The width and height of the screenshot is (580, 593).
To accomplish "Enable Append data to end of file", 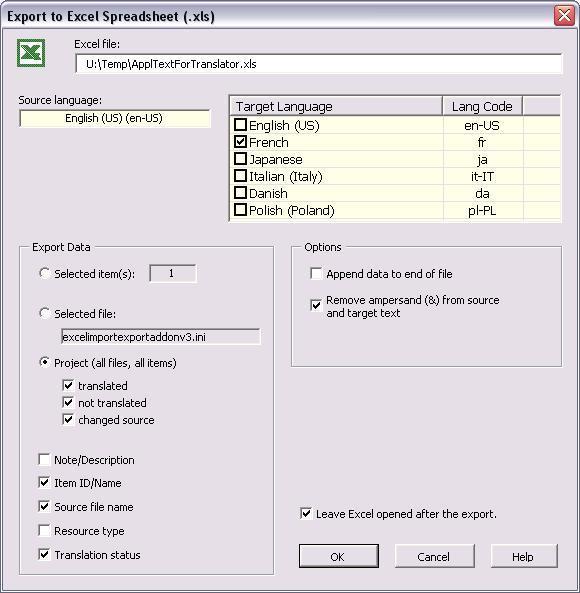I will point(316,273).
